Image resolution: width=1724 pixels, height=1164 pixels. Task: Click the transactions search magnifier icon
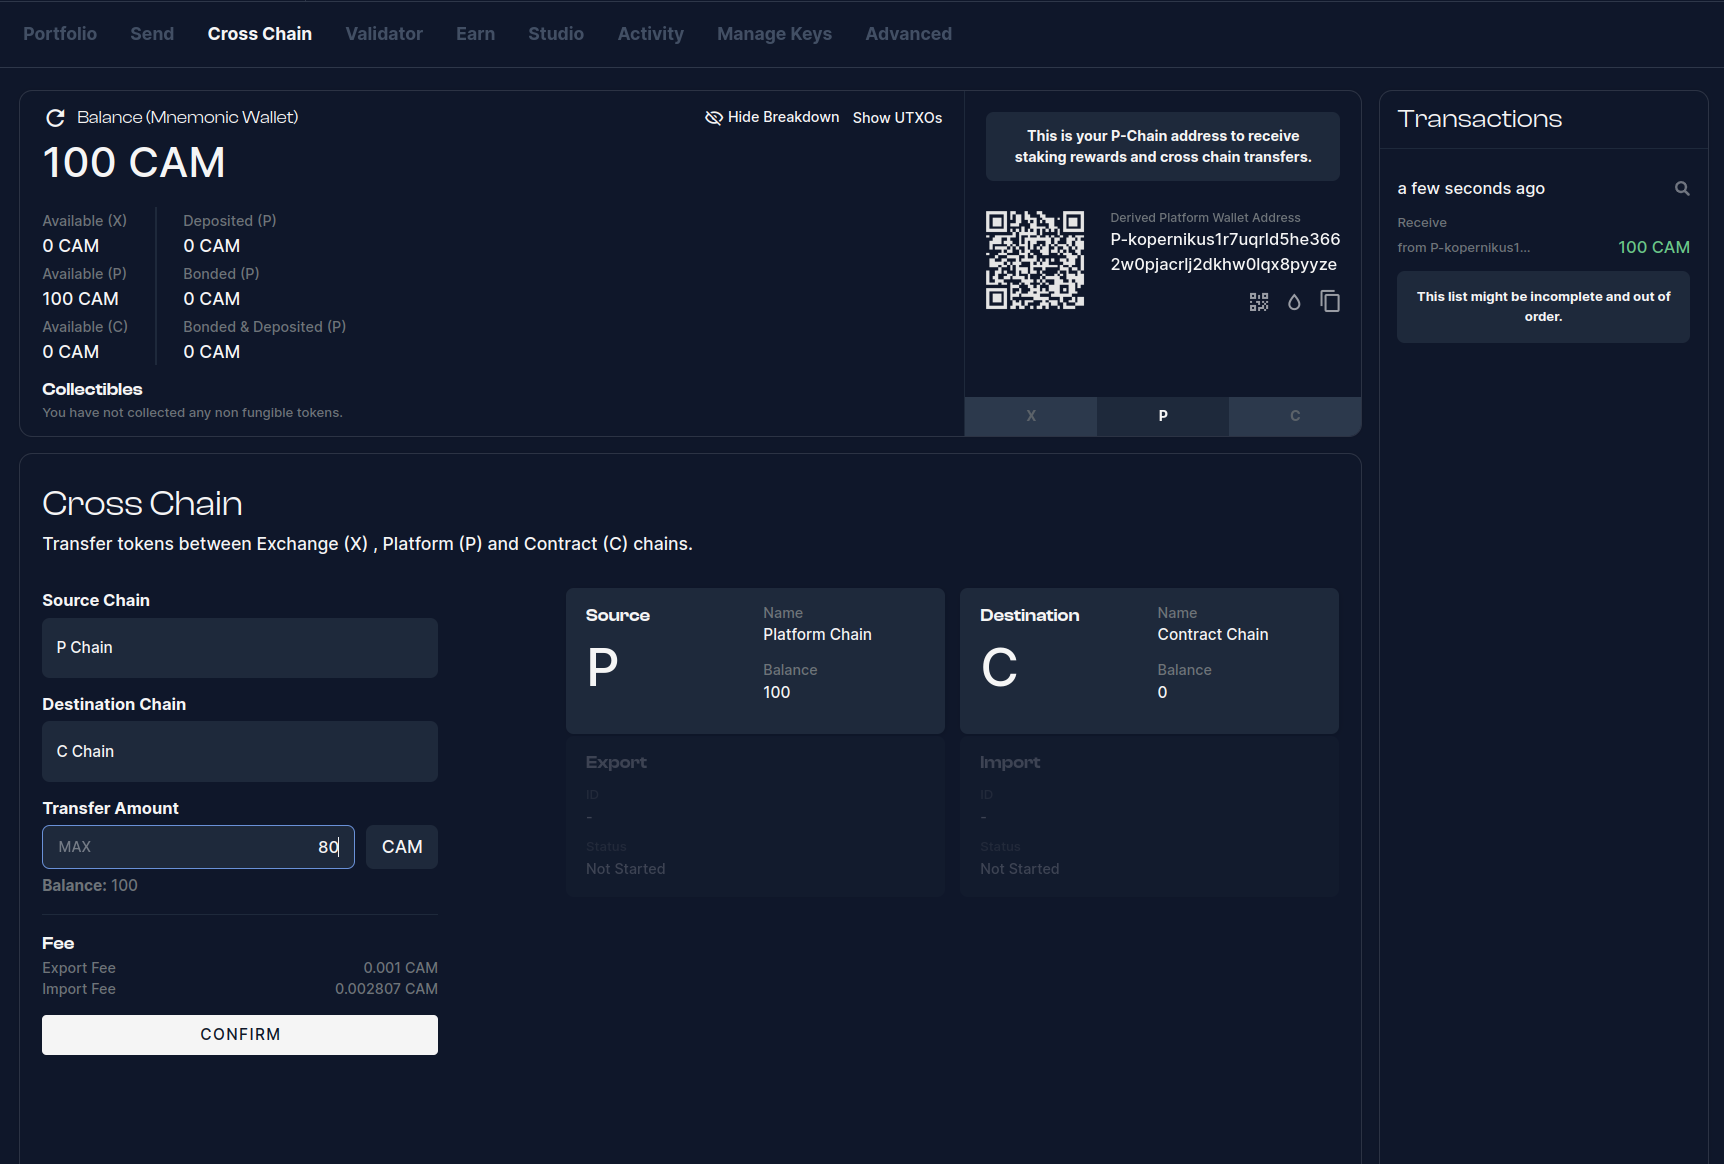click(x=1682, y=189)
